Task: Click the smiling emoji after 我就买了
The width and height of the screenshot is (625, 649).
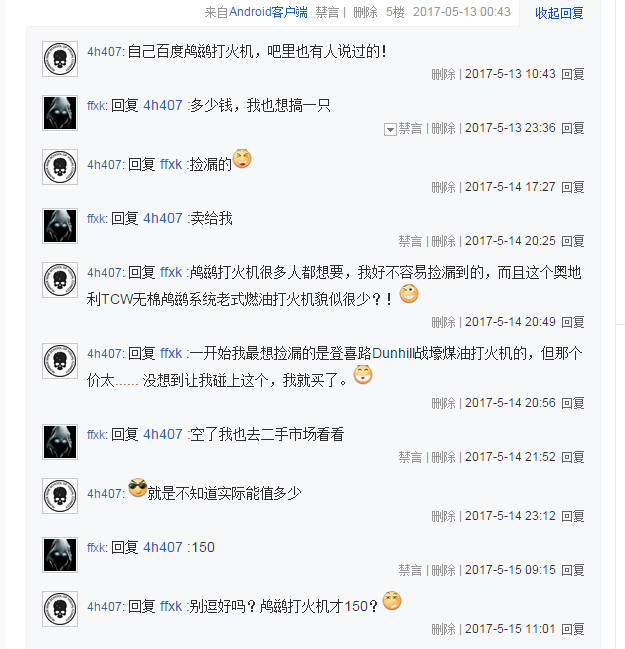Action: tap(363, 375)
